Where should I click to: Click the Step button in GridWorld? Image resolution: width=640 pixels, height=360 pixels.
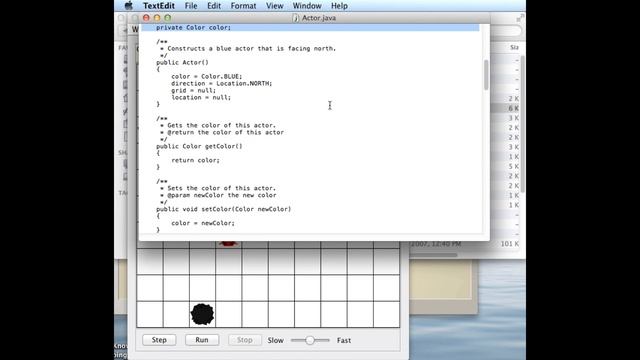coord(159,340)
